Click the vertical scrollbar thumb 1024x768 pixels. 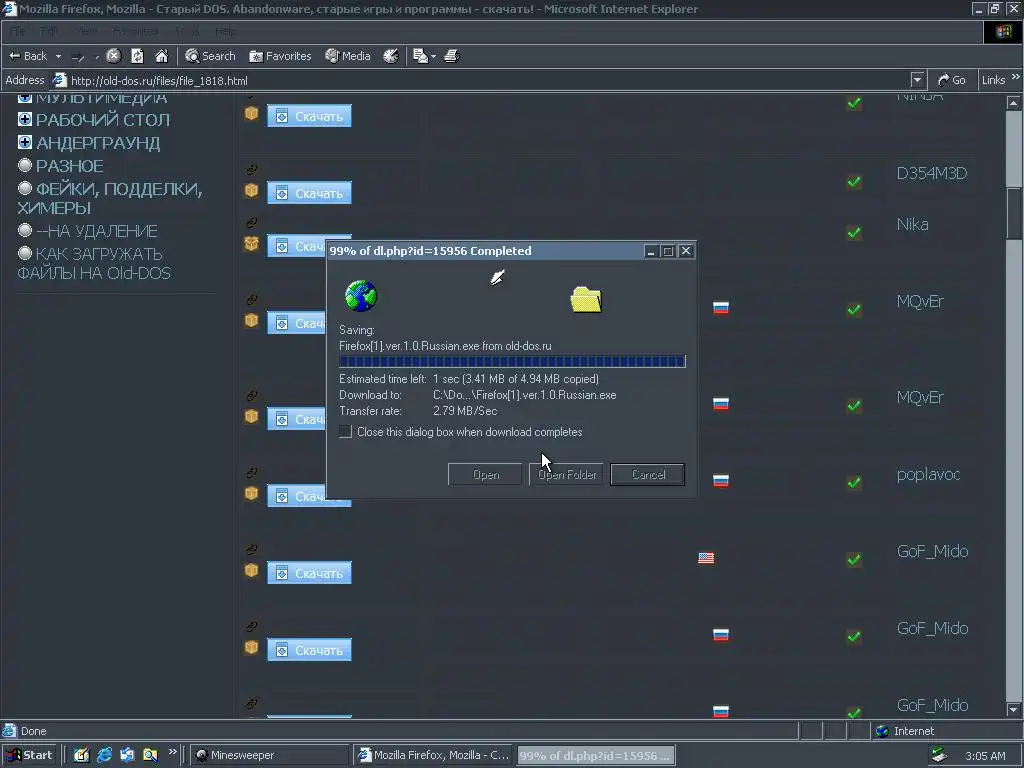(1013, 214)
